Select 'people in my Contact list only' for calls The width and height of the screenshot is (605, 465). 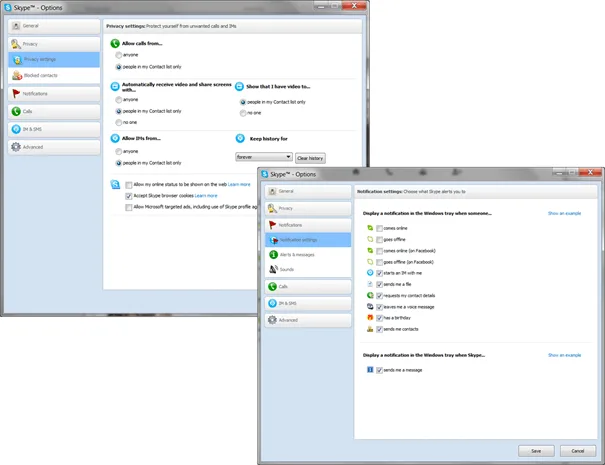coord(119,67)
